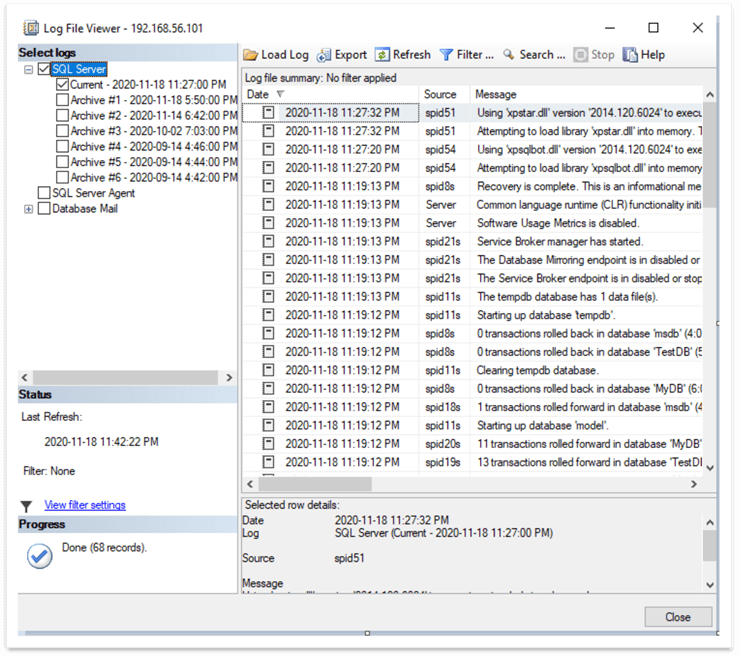This screenshot has height=655, width=740.
Task: Click entry icon for Starting up database 'tempdb' row
Action: (269, 315)
